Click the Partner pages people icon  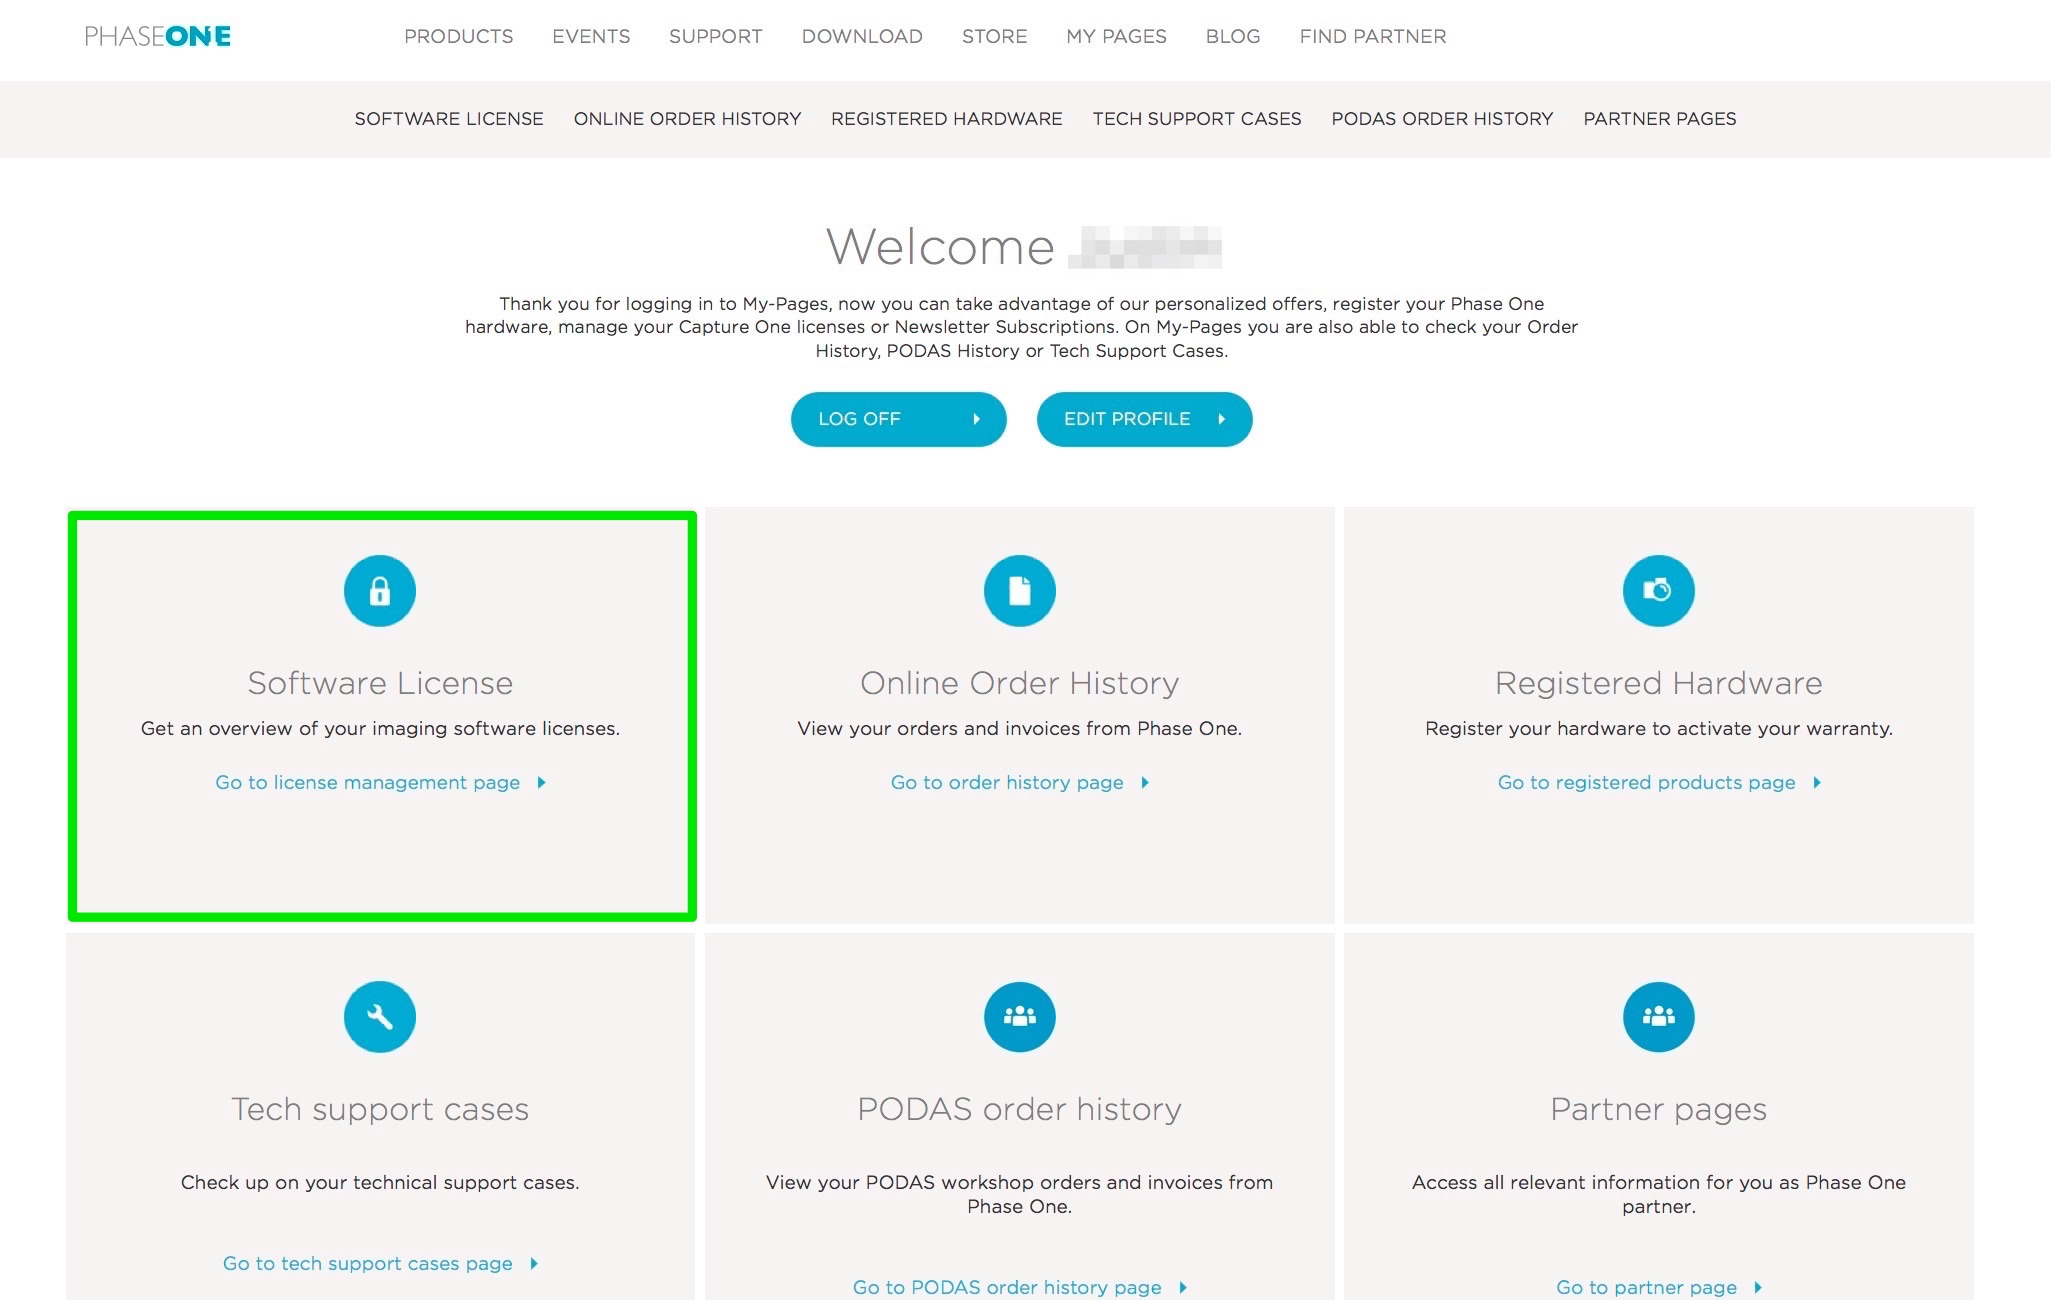1659,1017
